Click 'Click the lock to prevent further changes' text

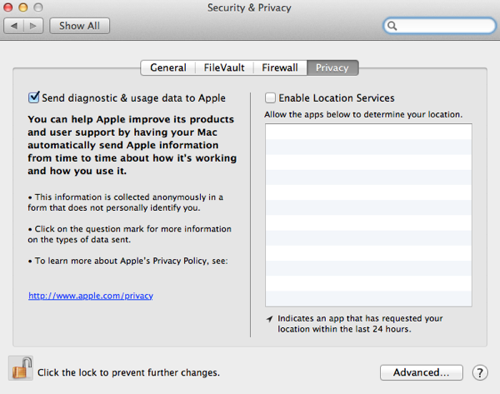pyautogui.click(x=128, y=372)
